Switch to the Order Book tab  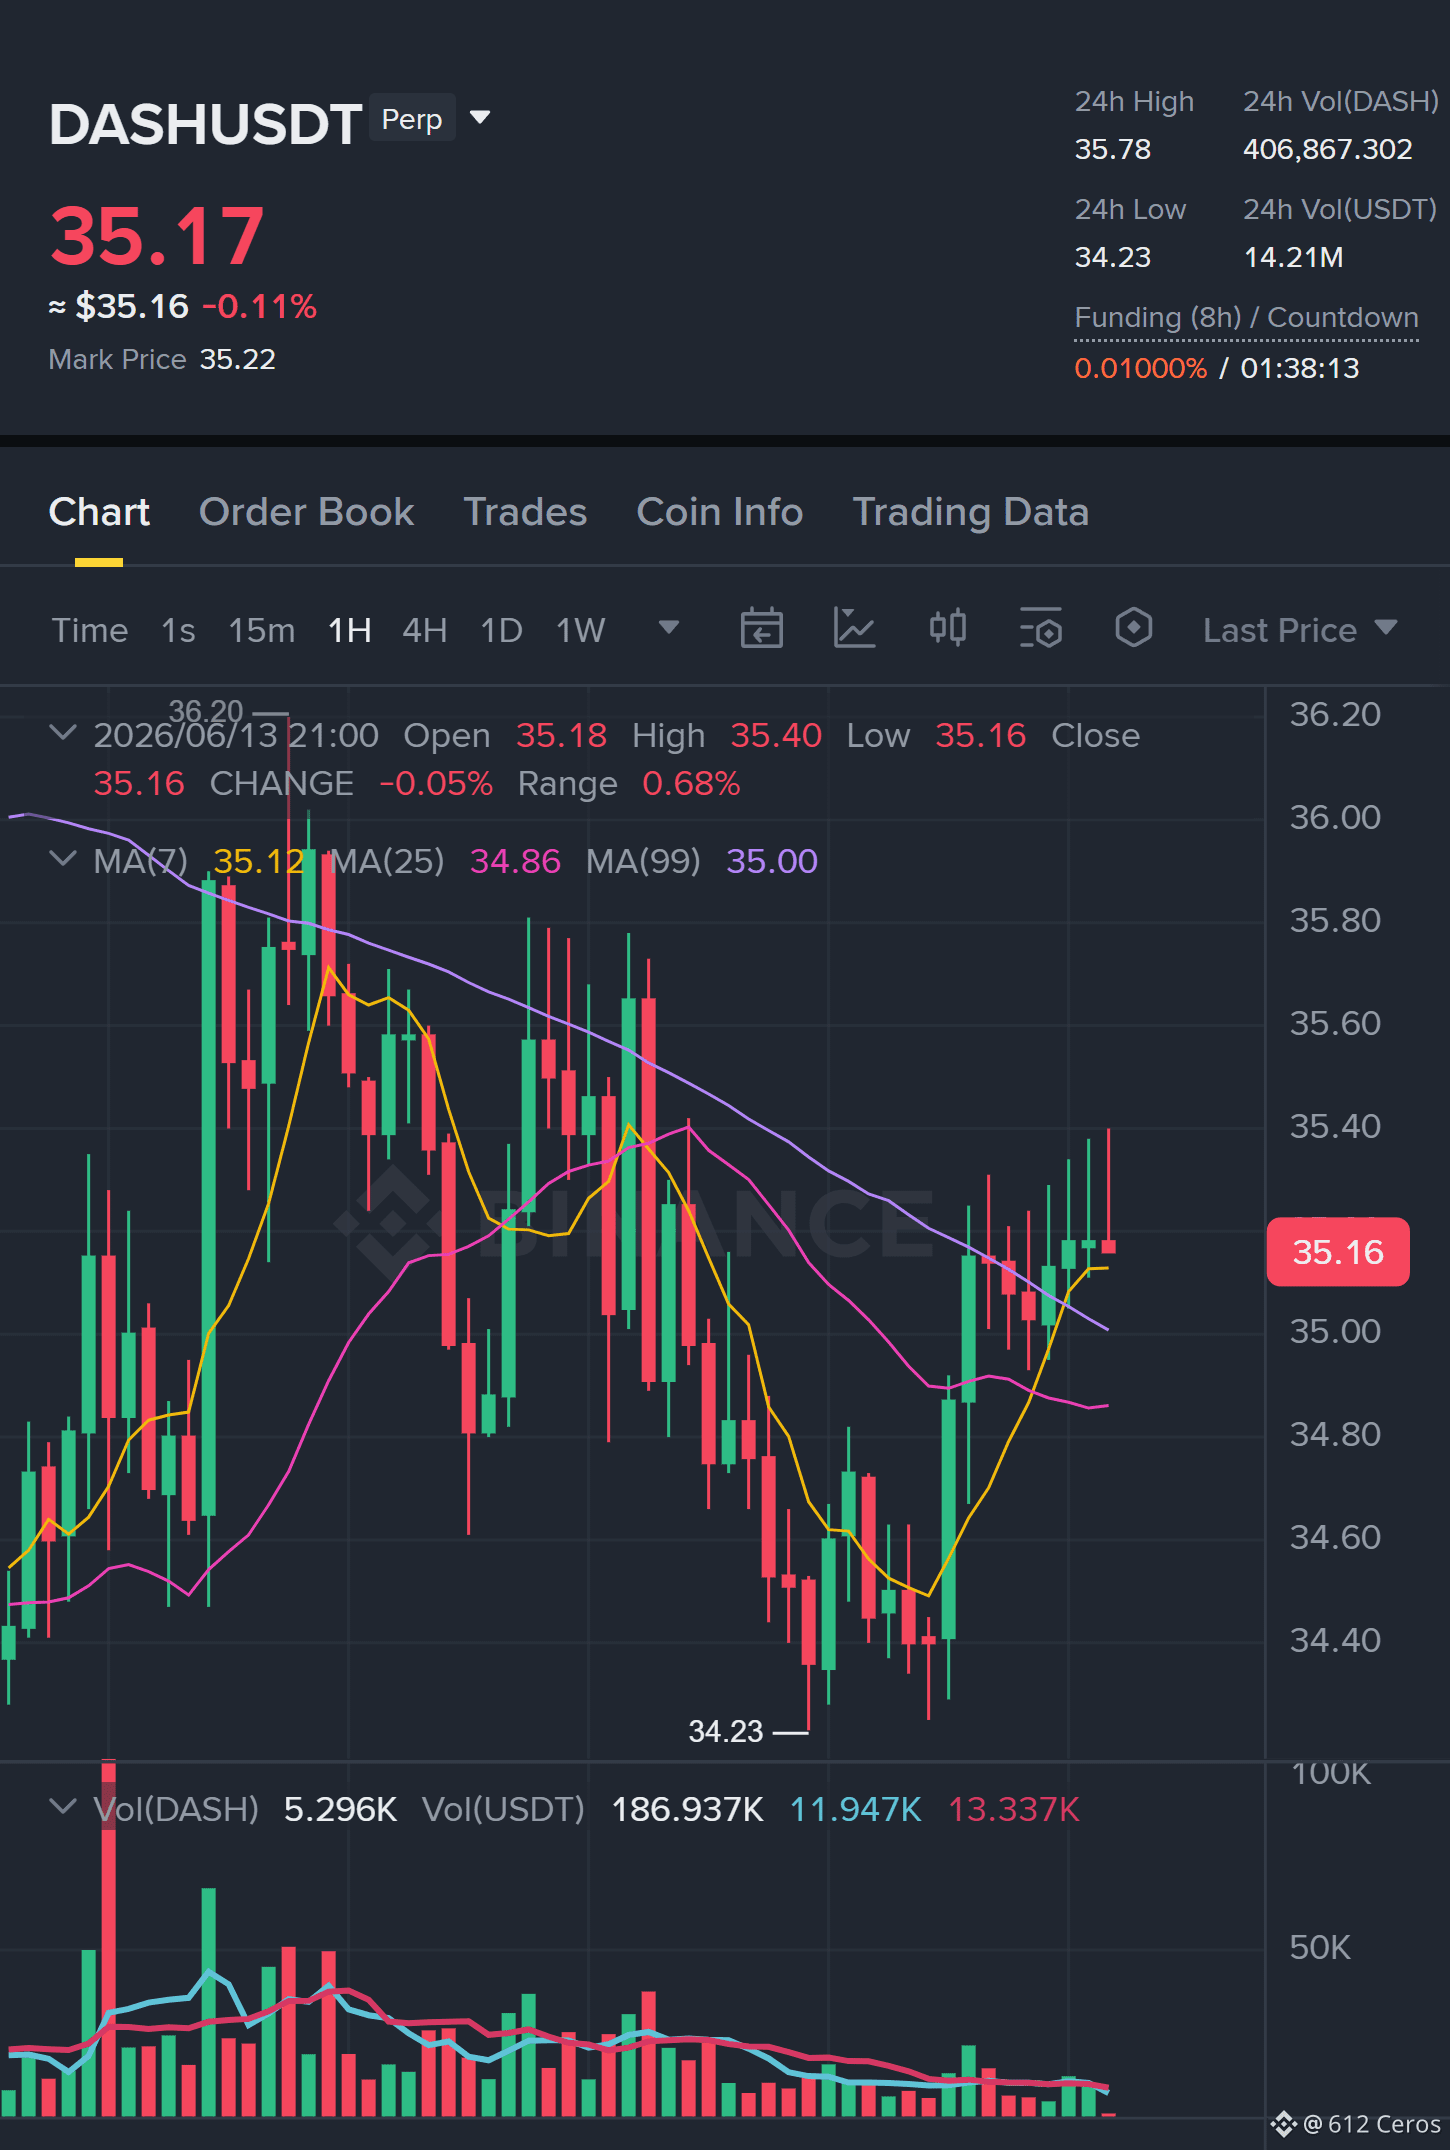[306, 512]
